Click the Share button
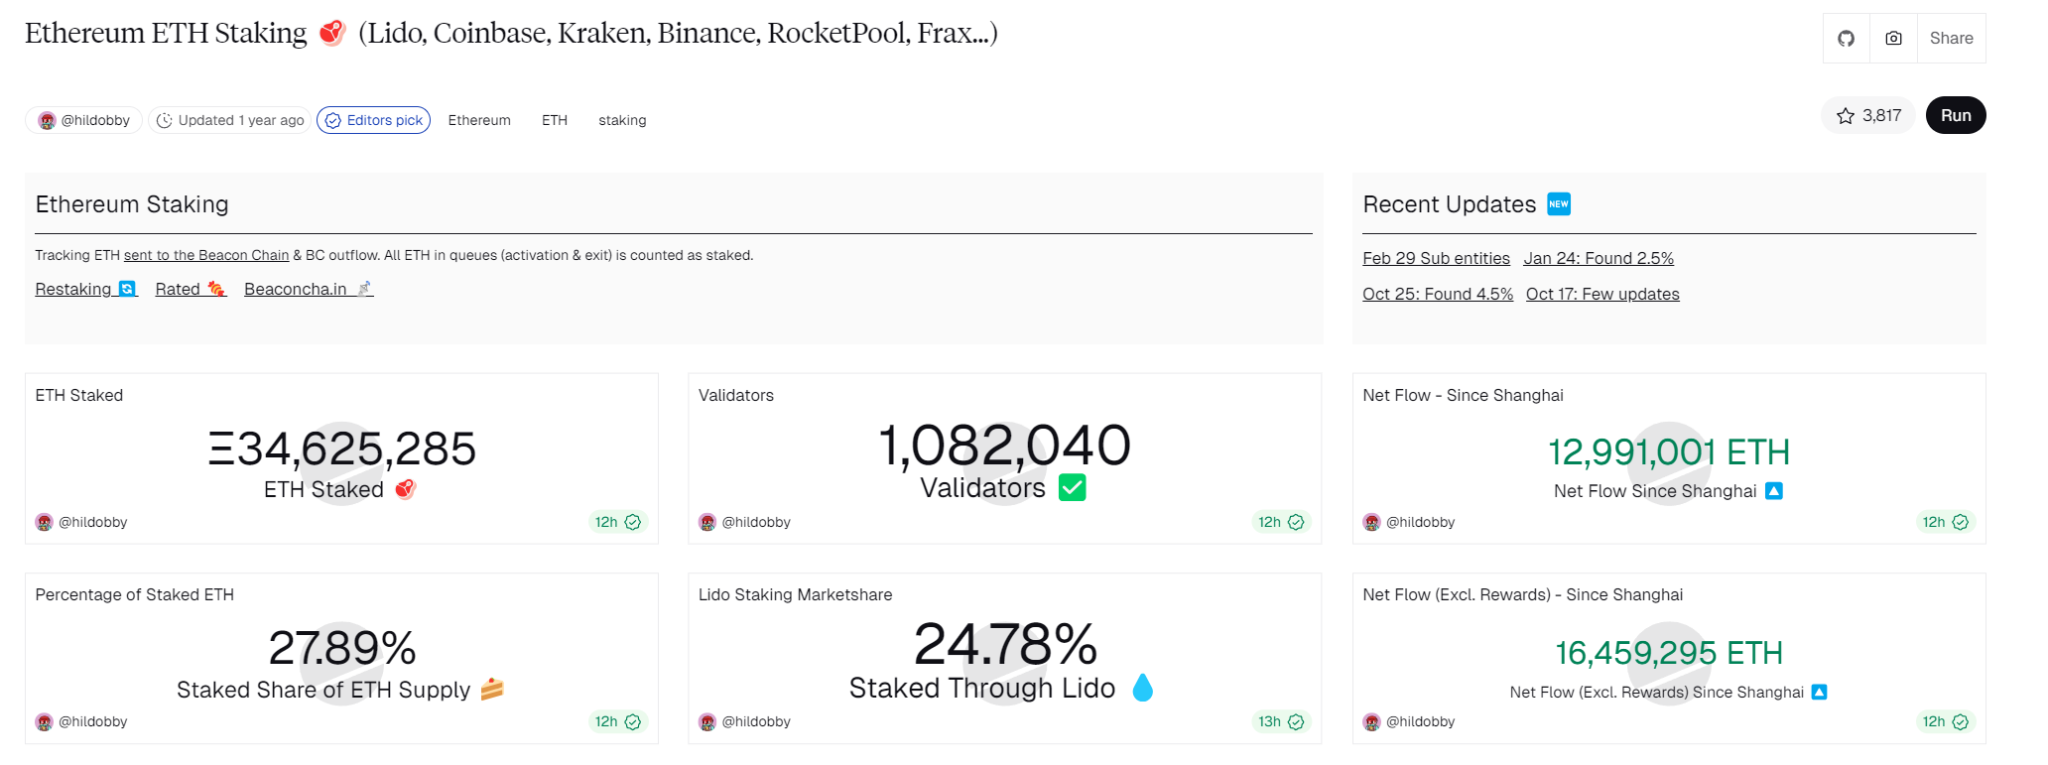The image size is (2048, 765). (x=1951, y=37)
